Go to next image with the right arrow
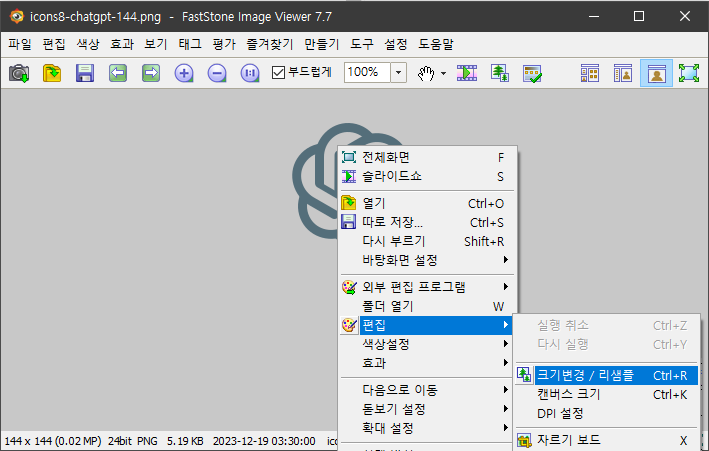The height and width of the screenshot is (451, 709). click(151, 73)
